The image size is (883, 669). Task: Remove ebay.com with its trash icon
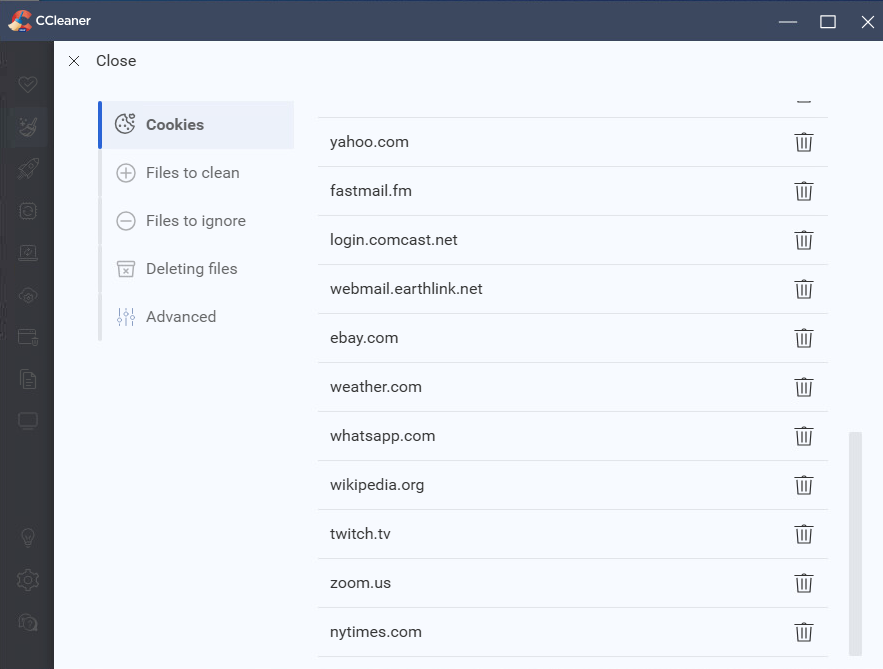pos(803,338)
